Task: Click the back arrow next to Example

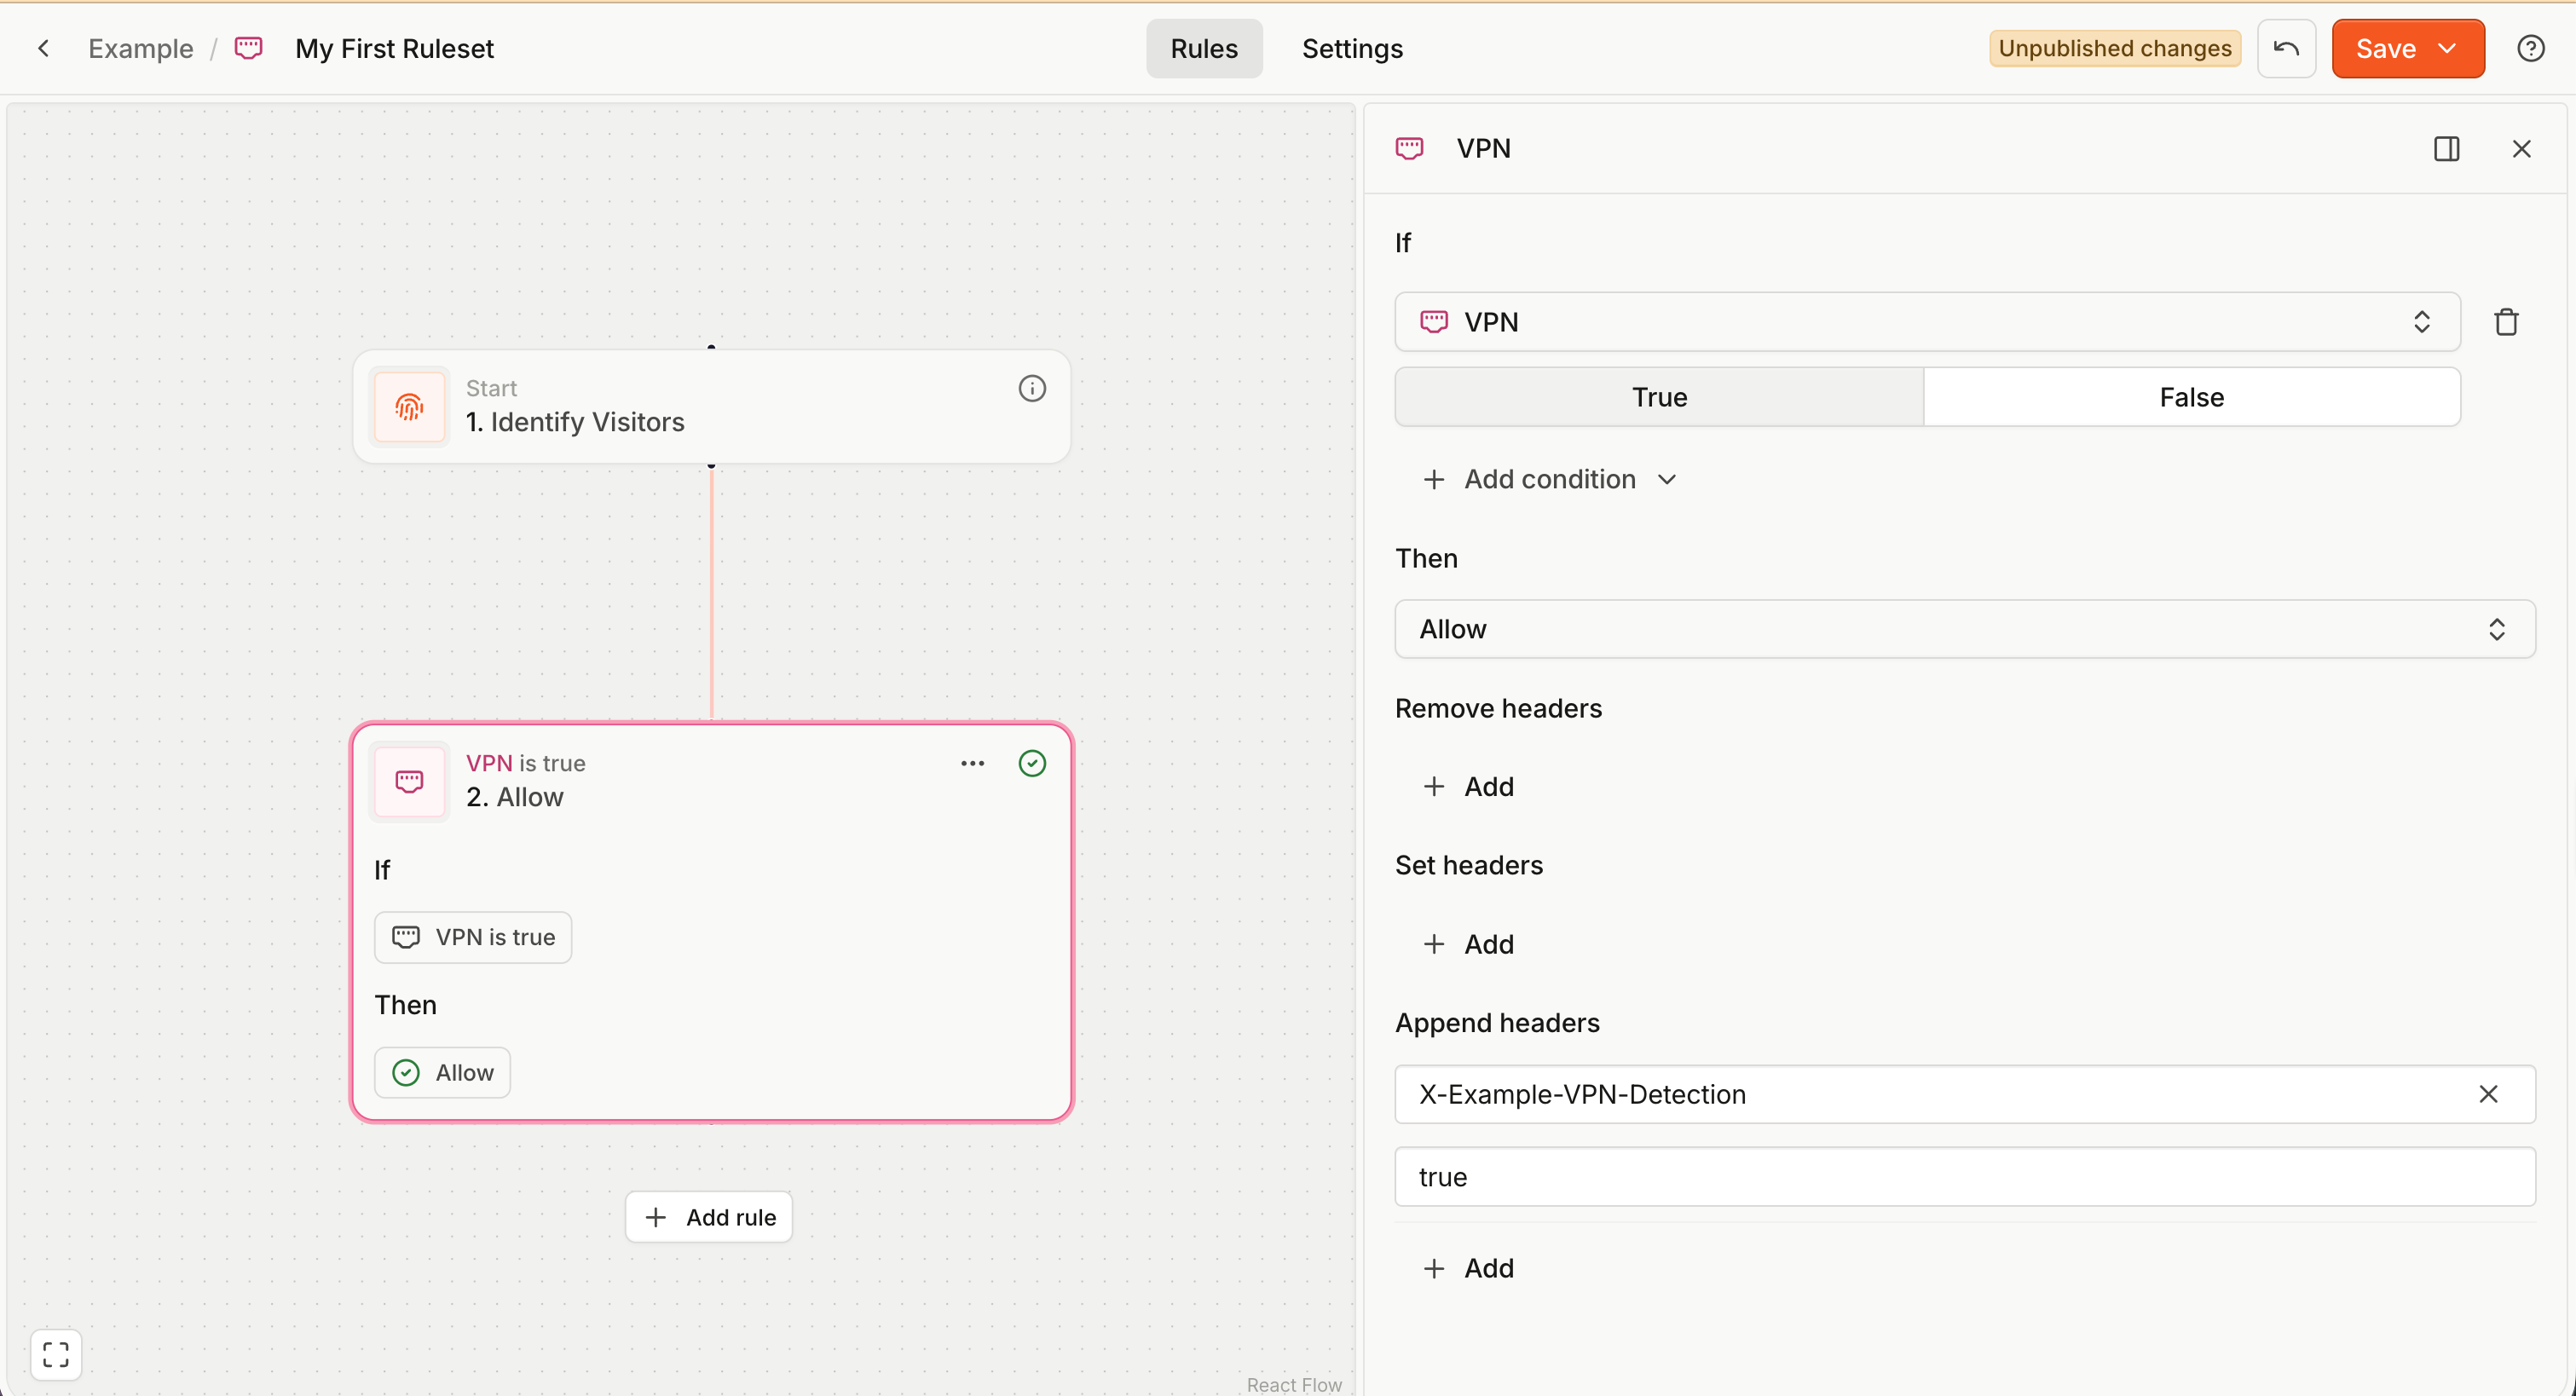Action: [x=43, y=48]
